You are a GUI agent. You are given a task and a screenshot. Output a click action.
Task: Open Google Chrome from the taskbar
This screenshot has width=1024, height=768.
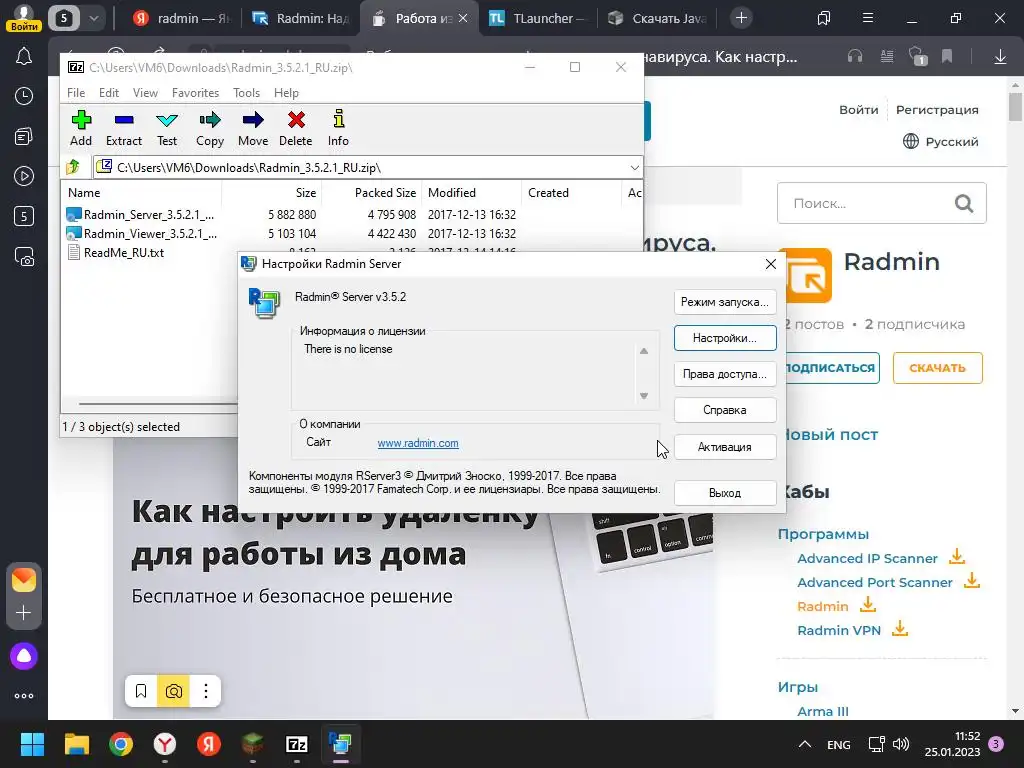coord(121,744)
